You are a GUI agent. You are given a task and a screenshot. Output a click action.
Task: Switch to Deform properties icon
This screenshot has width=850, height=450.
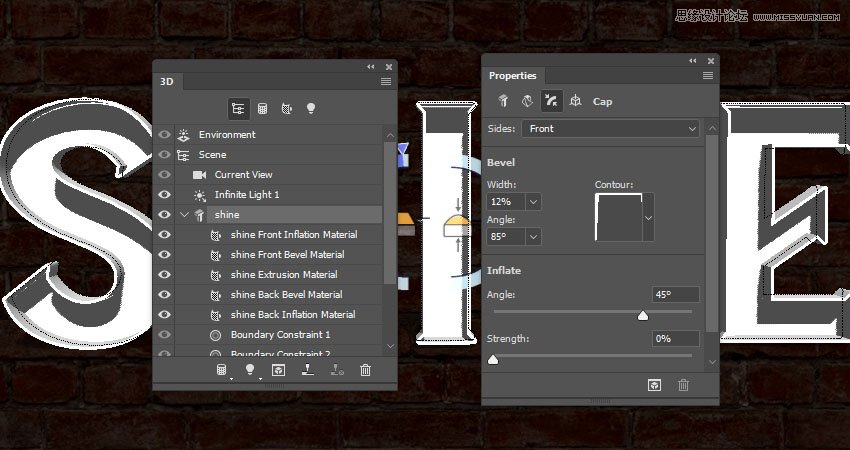click(x=527, y=101)
